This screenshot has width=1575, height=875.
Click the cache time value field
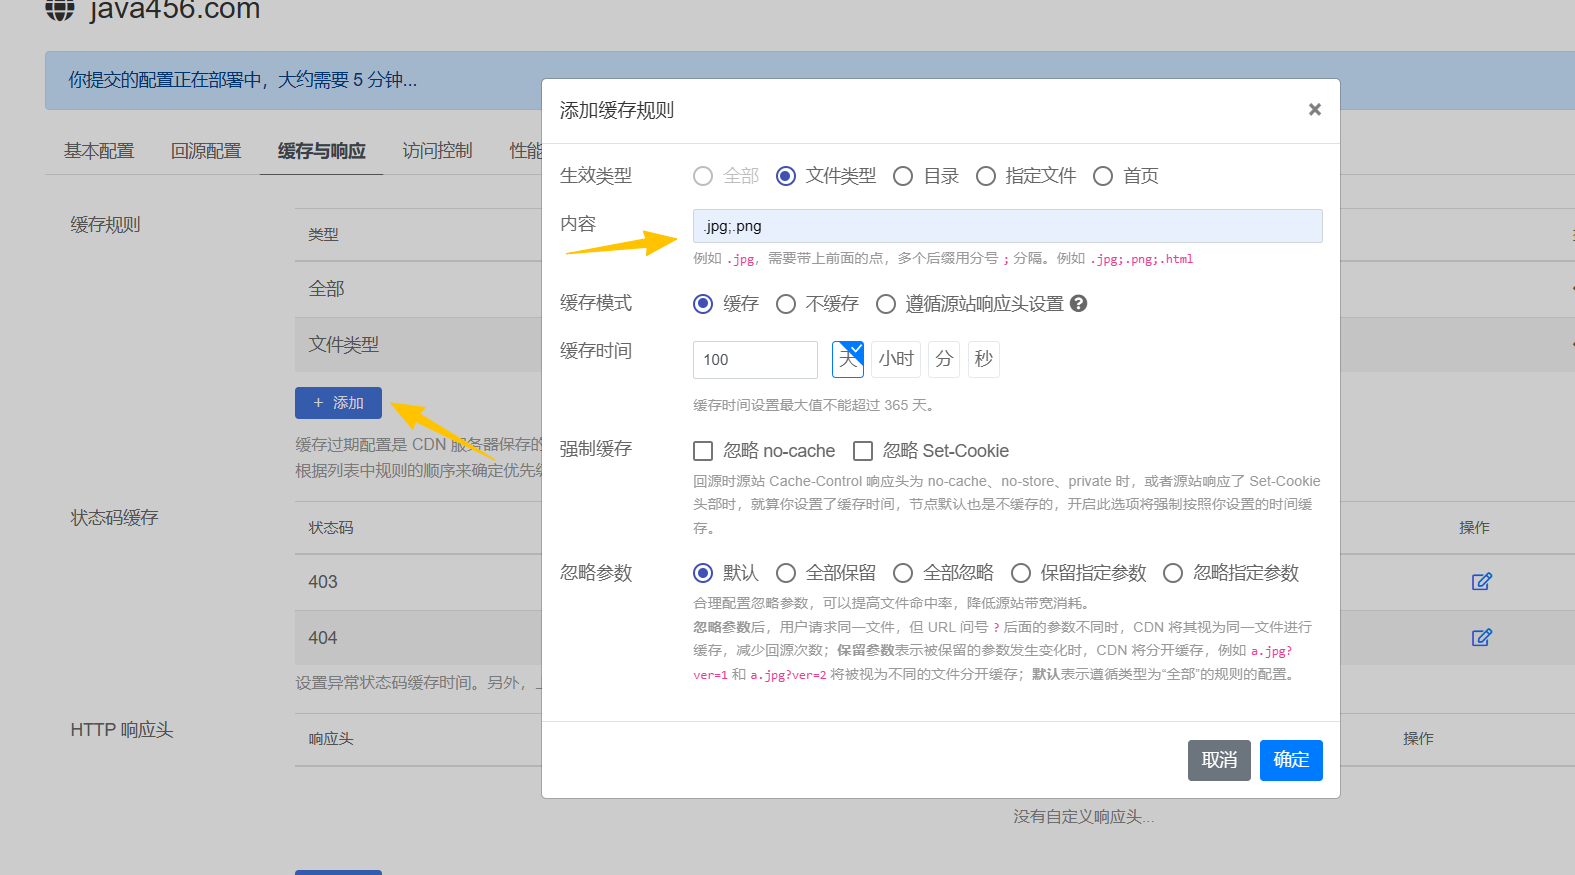coord(754,360)
